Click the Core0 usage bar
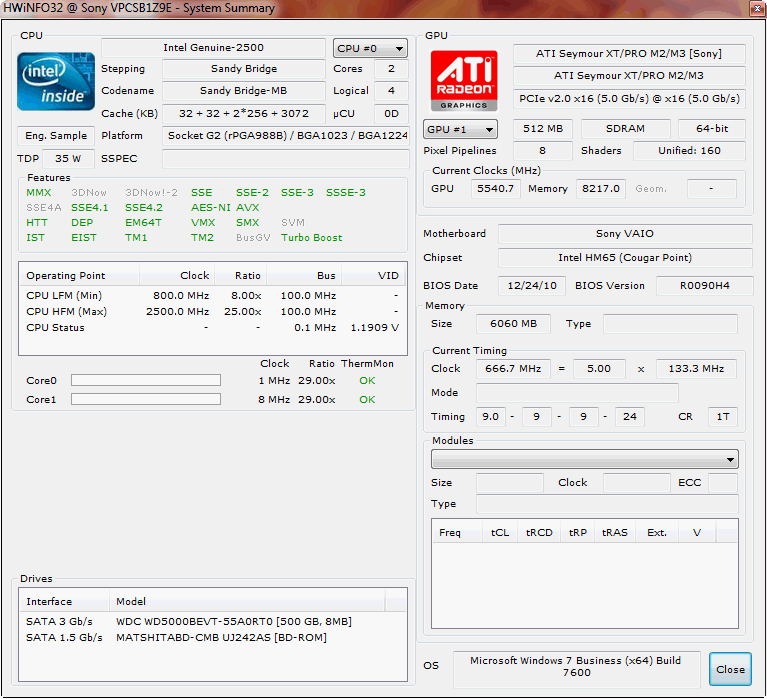 coord(146,380)
